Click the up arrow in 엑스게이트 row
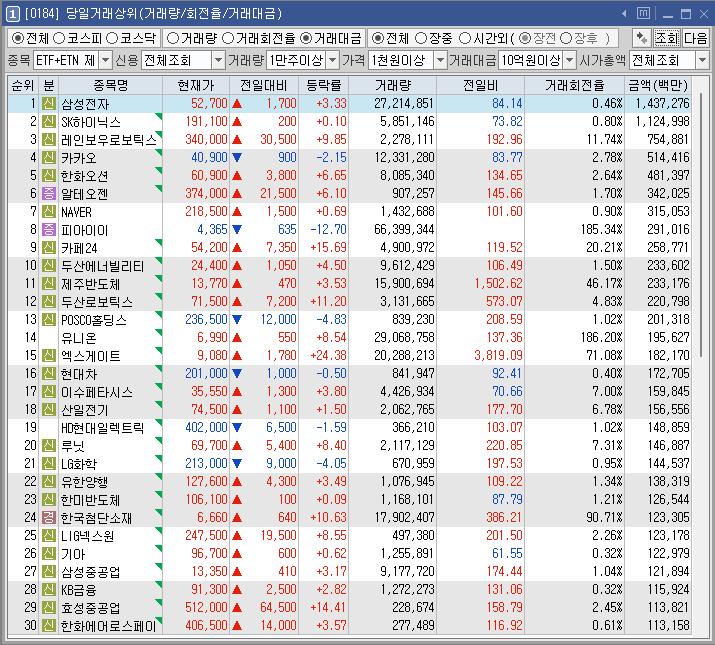Image resolution: width=715 pixels, height=645 pixels. pos(237,355)
